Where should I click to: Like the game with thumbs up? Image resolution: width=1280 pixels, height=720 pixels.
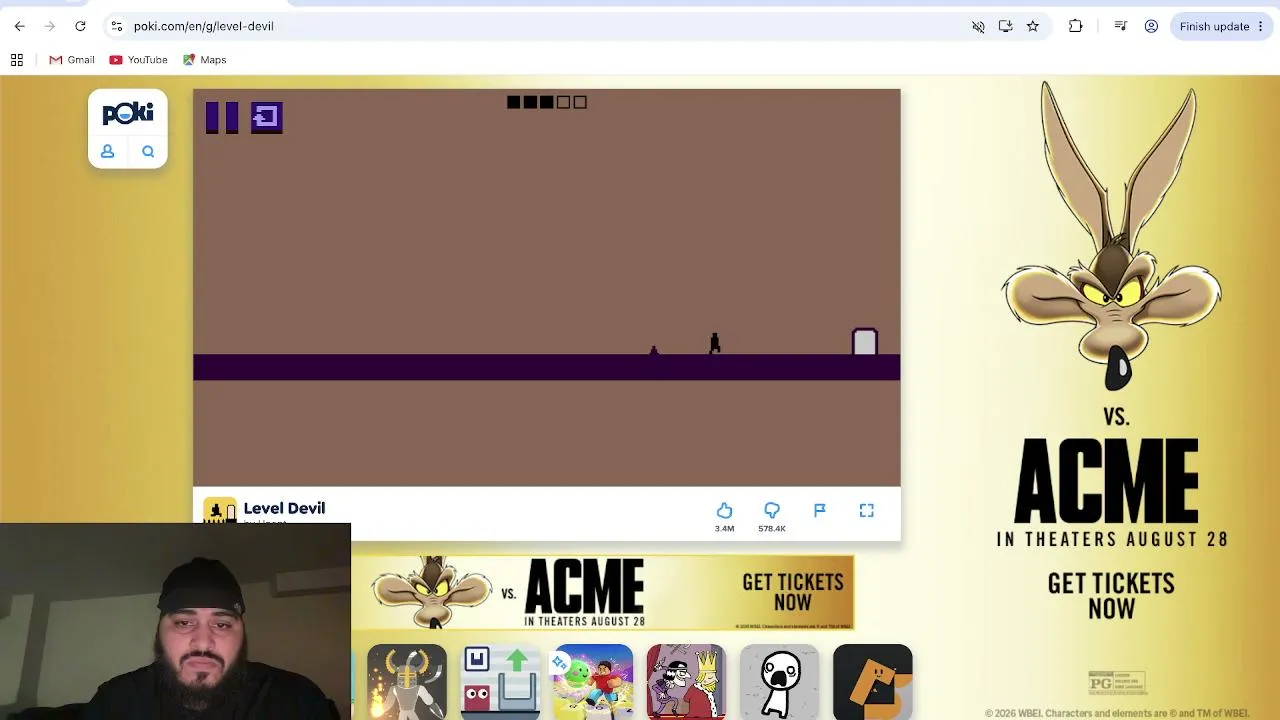[x=724, y=511]
